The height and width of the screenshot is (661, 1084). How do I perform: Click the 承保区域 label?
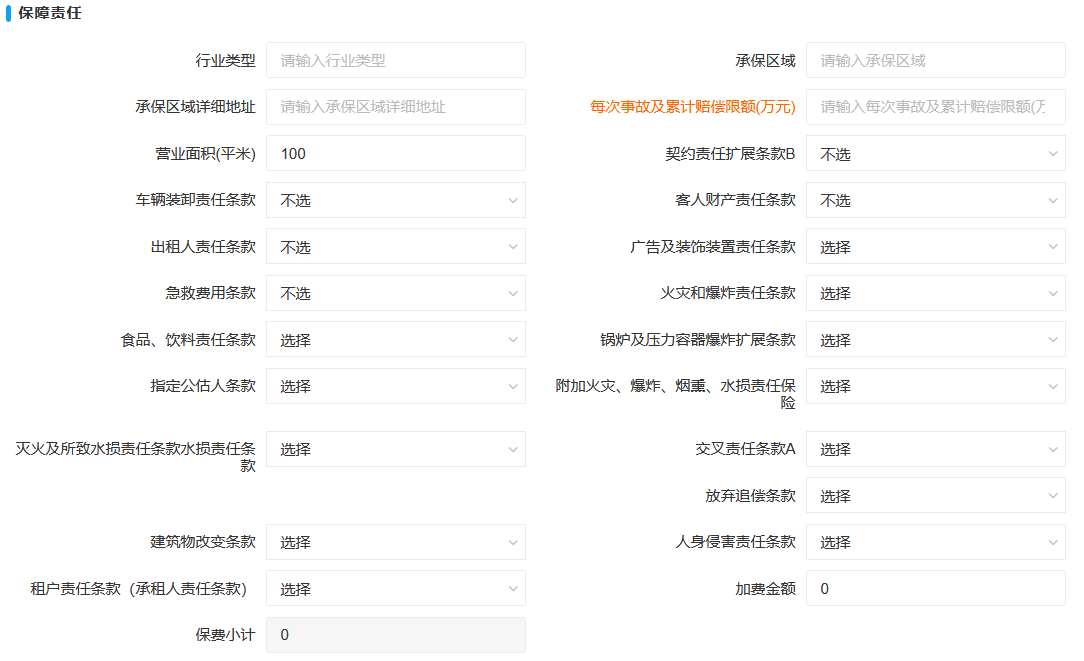click(x=765, y=60)
